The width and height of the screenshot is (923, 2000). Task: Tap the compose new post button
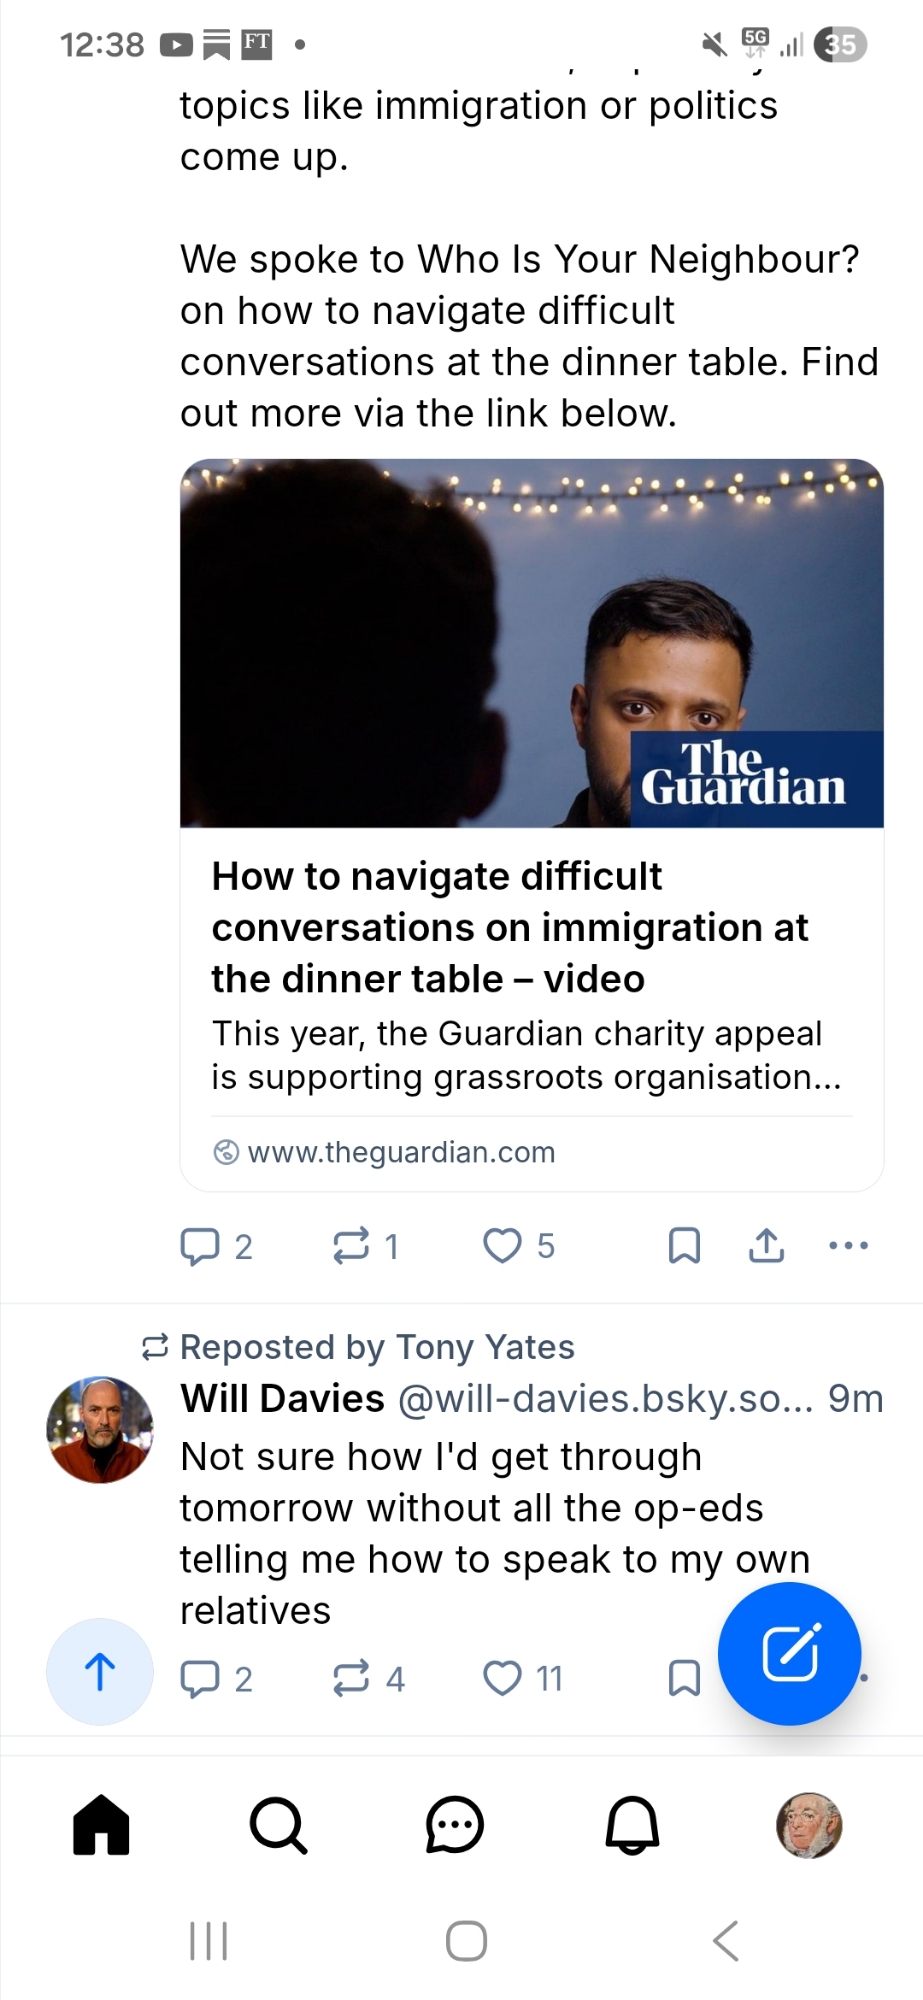click(790, 1654)
